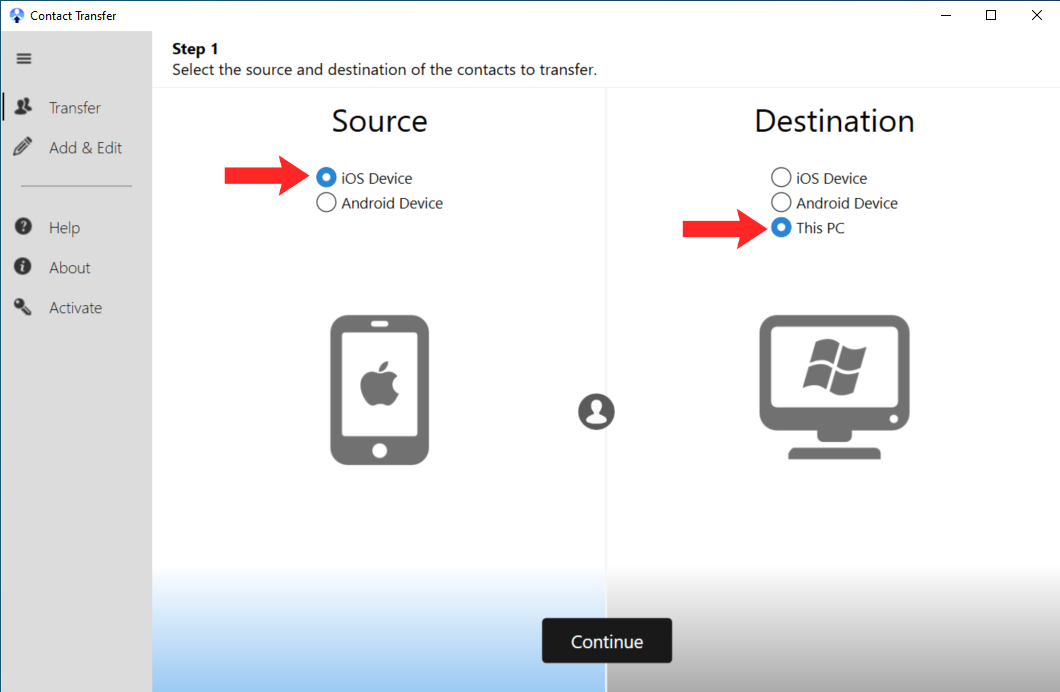Click the Step 1 heading
The height and width of the screenshot is (692, 1060).
pyautogui.click(x=195, y=49)
